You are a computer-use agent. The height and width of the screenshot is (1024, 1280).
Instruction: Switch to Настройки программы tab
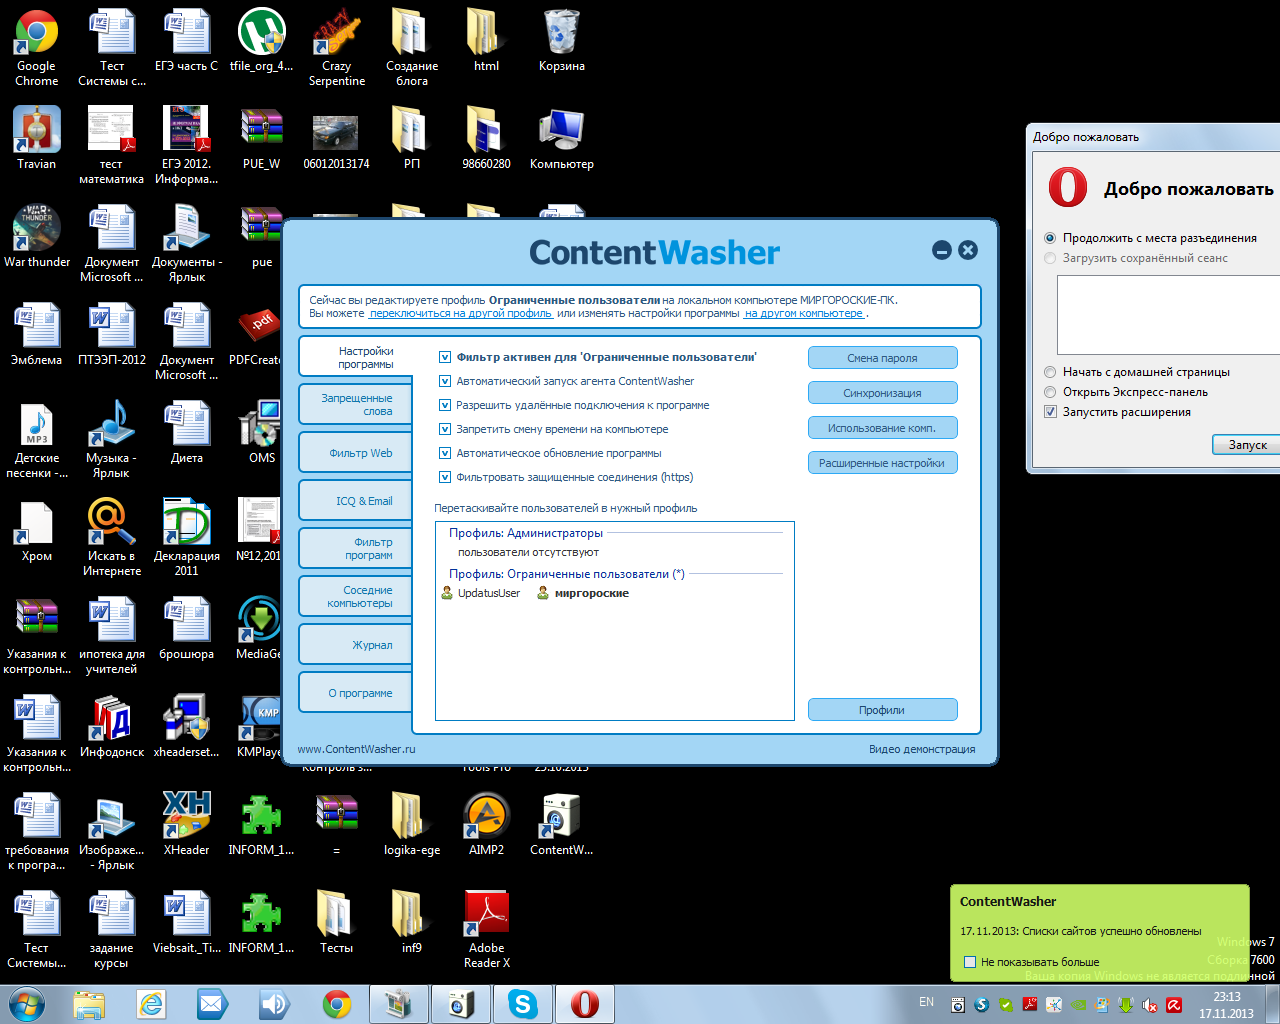point(356,358)
